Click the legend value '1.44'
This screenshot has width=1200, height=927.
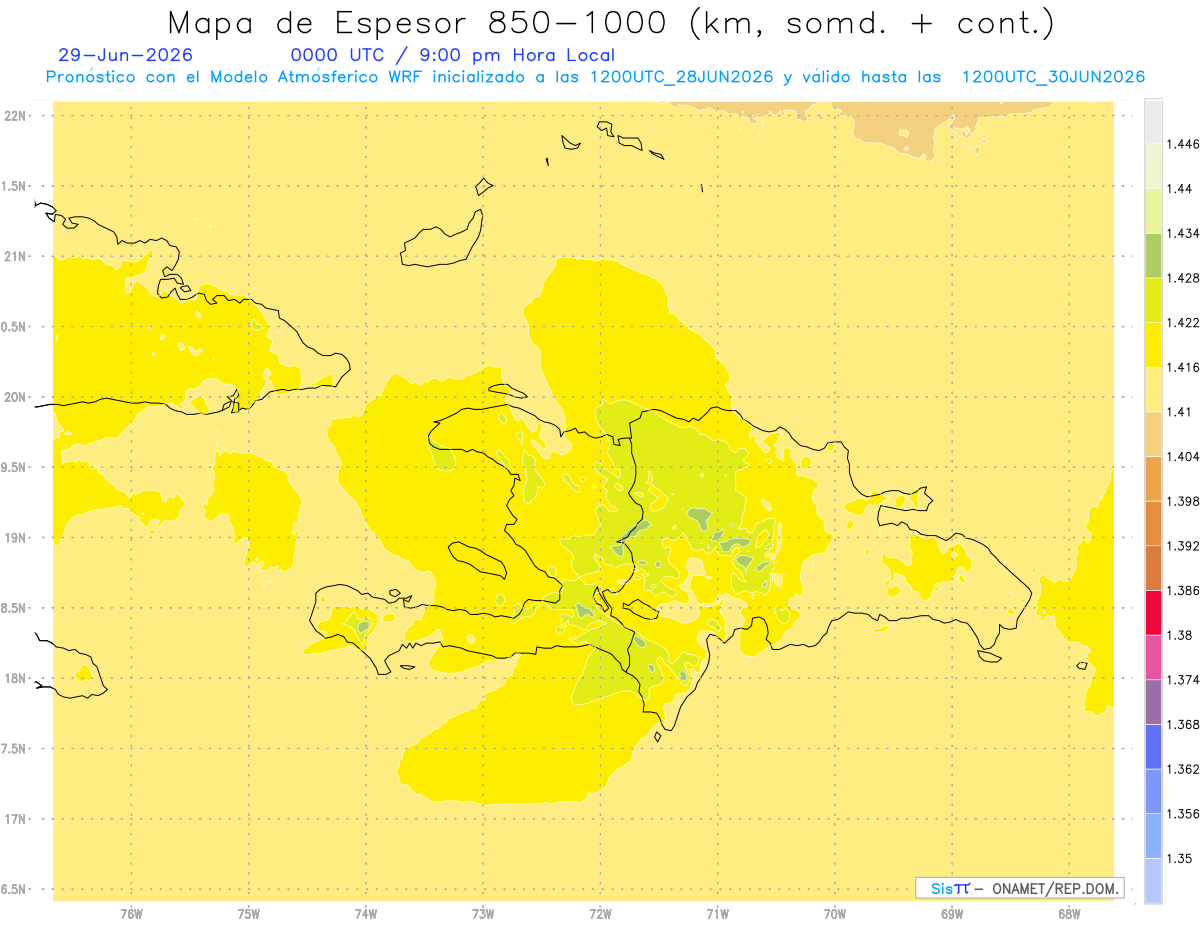click(1179, 188)
